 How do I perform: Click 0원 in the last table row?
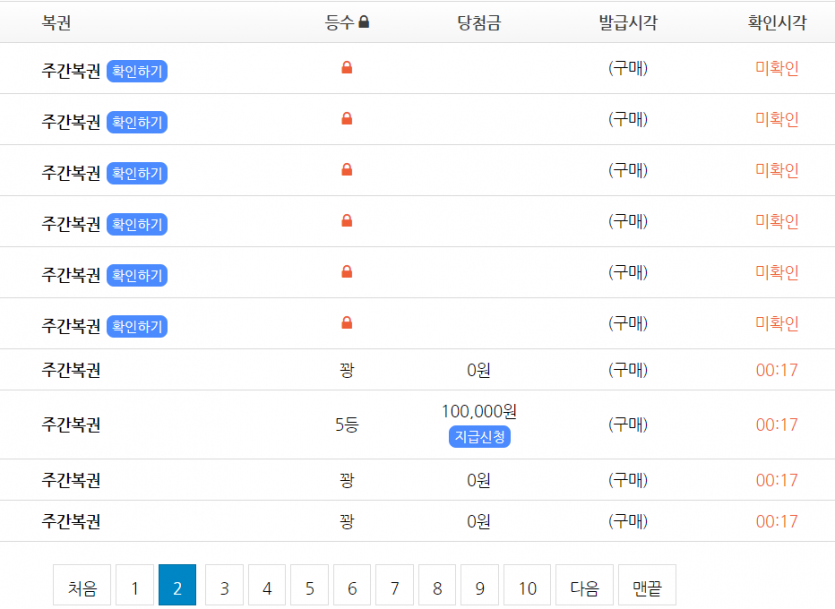coord(479,521)
